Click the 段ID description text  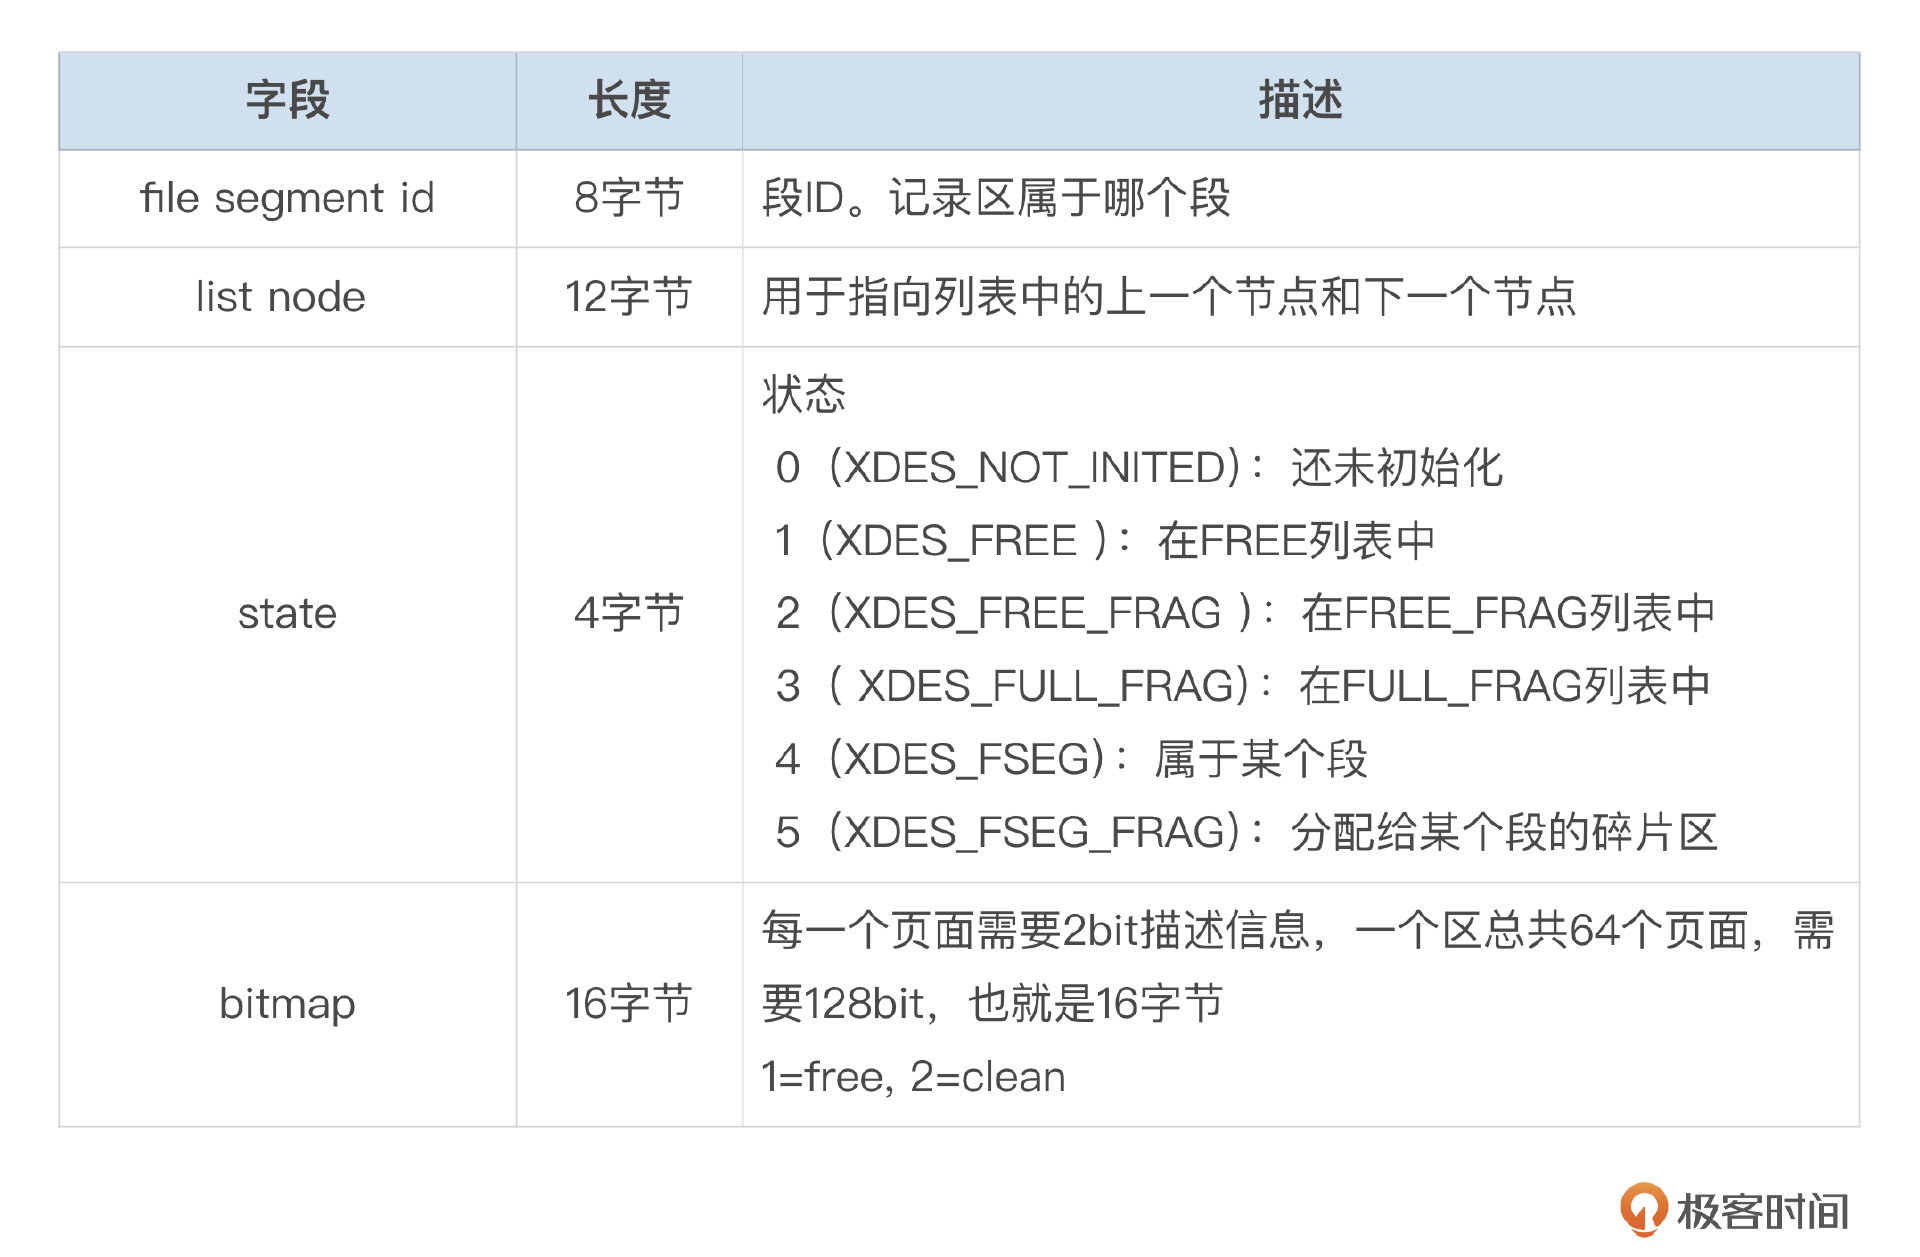coord(996,198)
